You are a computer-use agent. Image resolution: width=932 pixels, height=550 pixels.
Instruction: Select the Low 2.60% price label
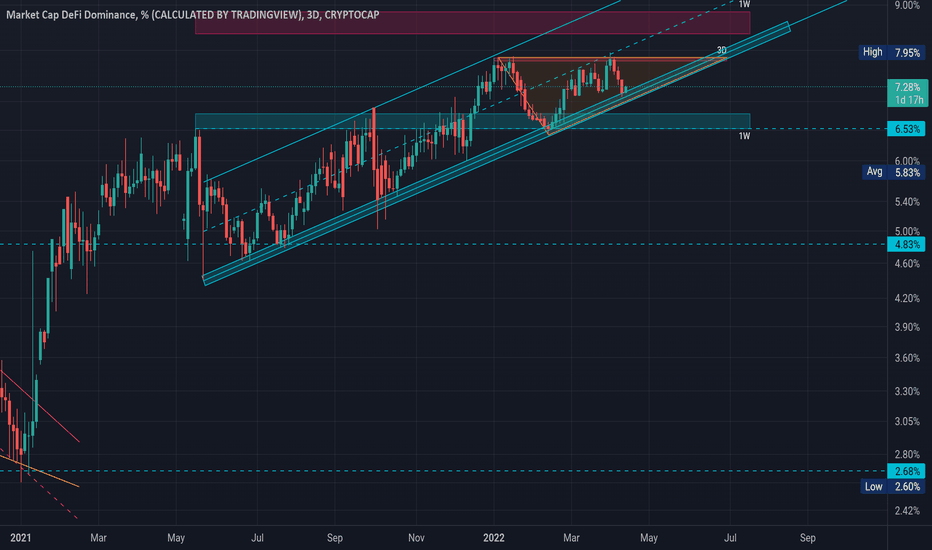[x=893, y=487]
